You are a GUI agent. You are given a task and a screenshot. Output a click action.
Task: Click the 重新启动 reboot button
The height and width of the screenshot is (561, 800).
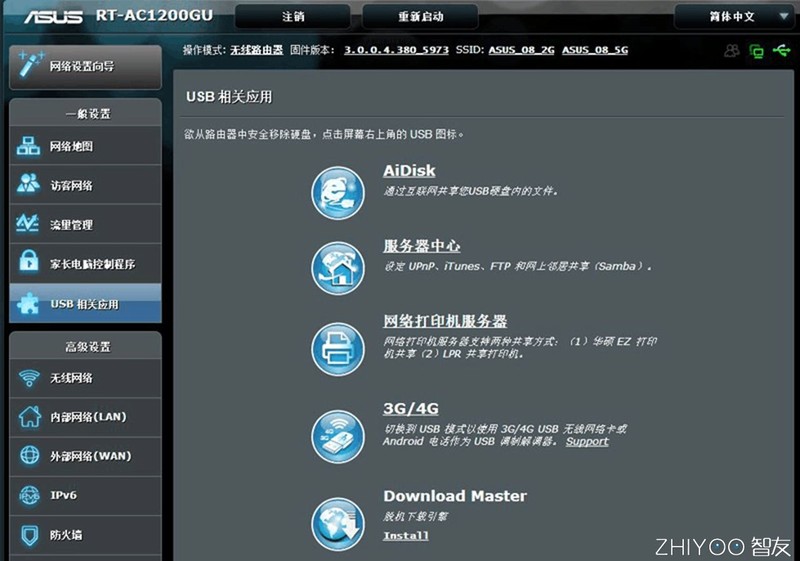pyautogui.click(x=420, y=16)
